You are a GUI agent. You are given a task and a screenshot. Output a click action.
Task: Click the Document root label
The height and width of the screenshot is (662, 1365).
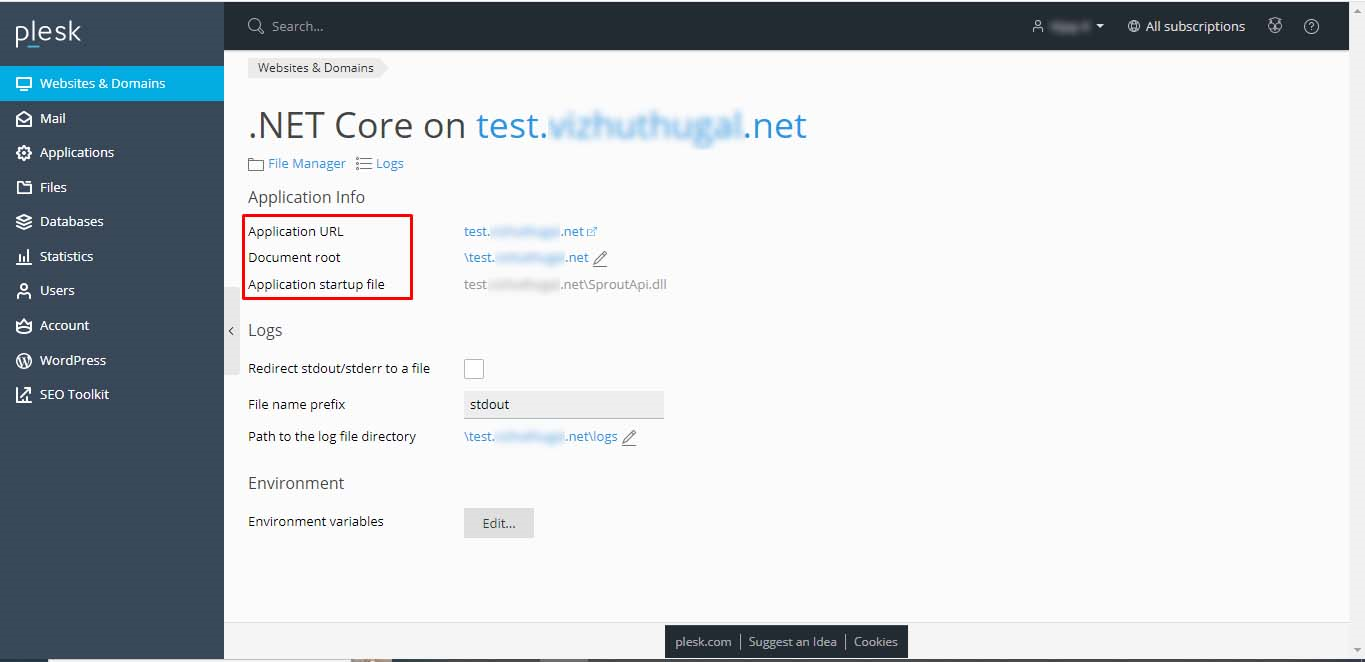[294, 257]
